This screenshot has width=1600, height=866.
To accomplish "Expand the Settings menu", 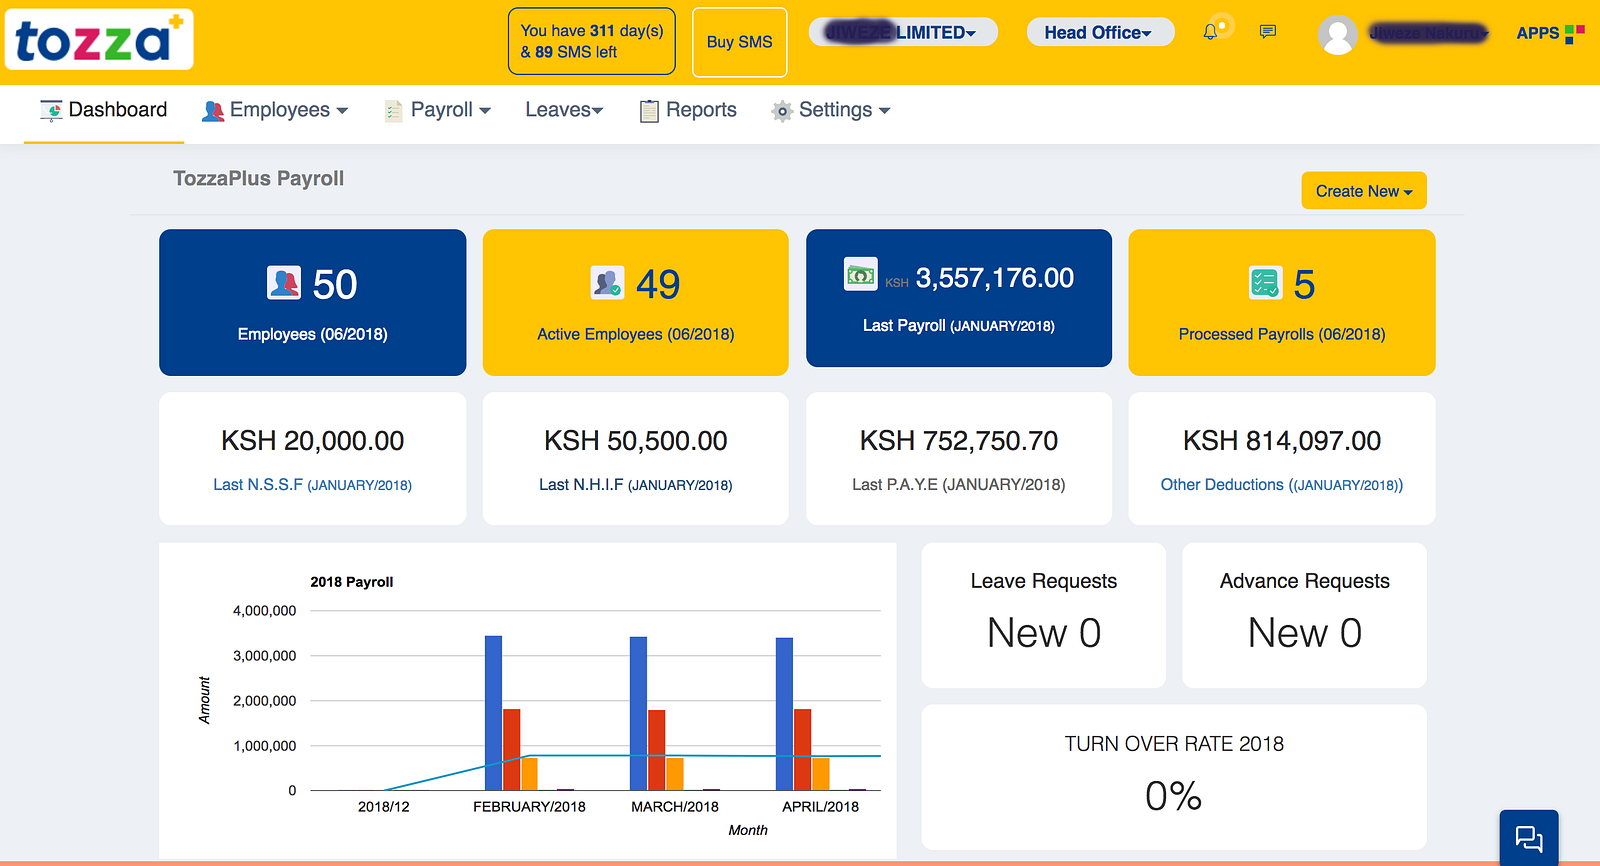I will pyautogui.click(x=831, y=111).
